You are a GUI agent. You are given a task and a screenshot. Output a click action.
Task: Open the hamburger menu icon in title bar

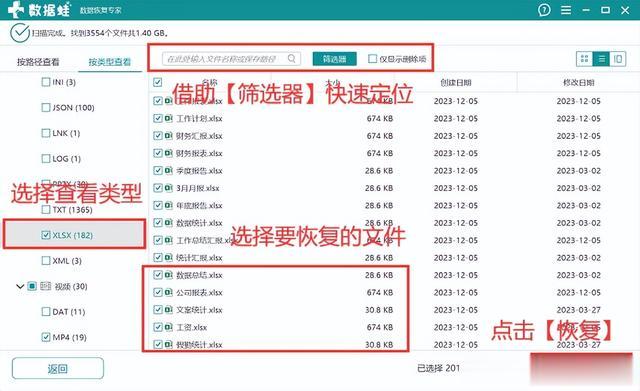coord(566,10)
